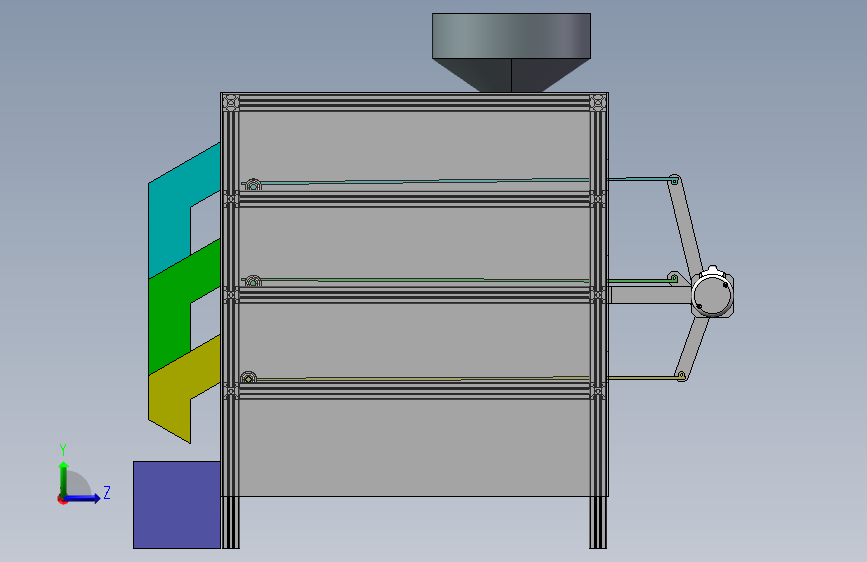This screenshot has height=562, width=867.
Task: Click the bearing on the yellow sieve
Action: pyautogui.click(x=248, y=378)
